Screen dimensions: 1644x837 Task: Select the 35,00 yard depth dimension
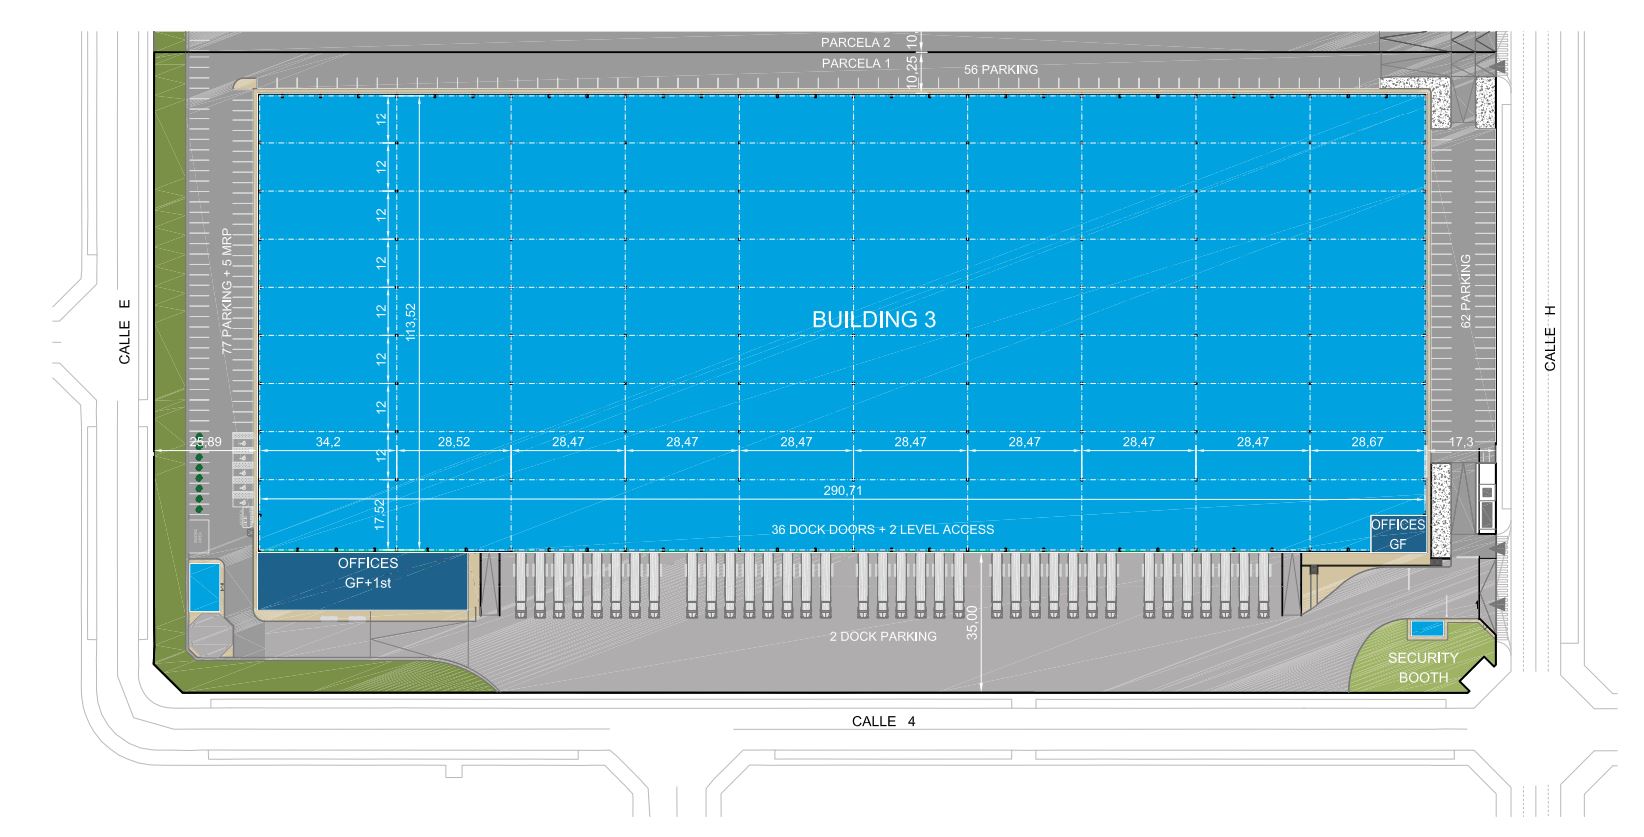coord(973,624)
